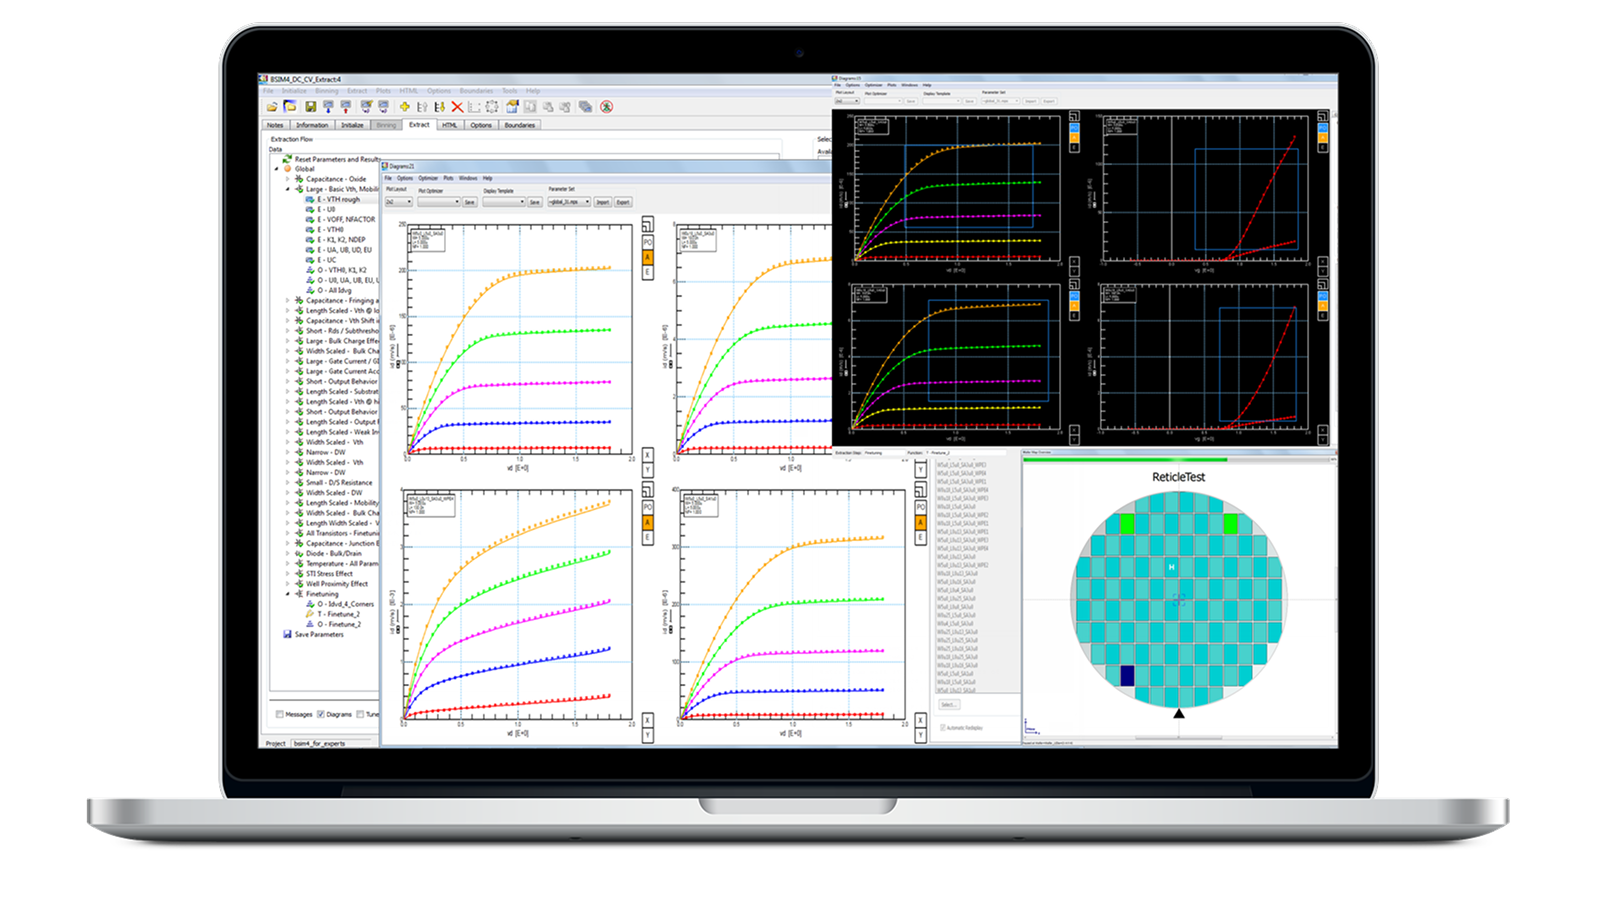Toggle PO button beside top-left Diagrams21 plot
The width and height of the screenshot is (1600, 900).
click(x=647, y=242)
